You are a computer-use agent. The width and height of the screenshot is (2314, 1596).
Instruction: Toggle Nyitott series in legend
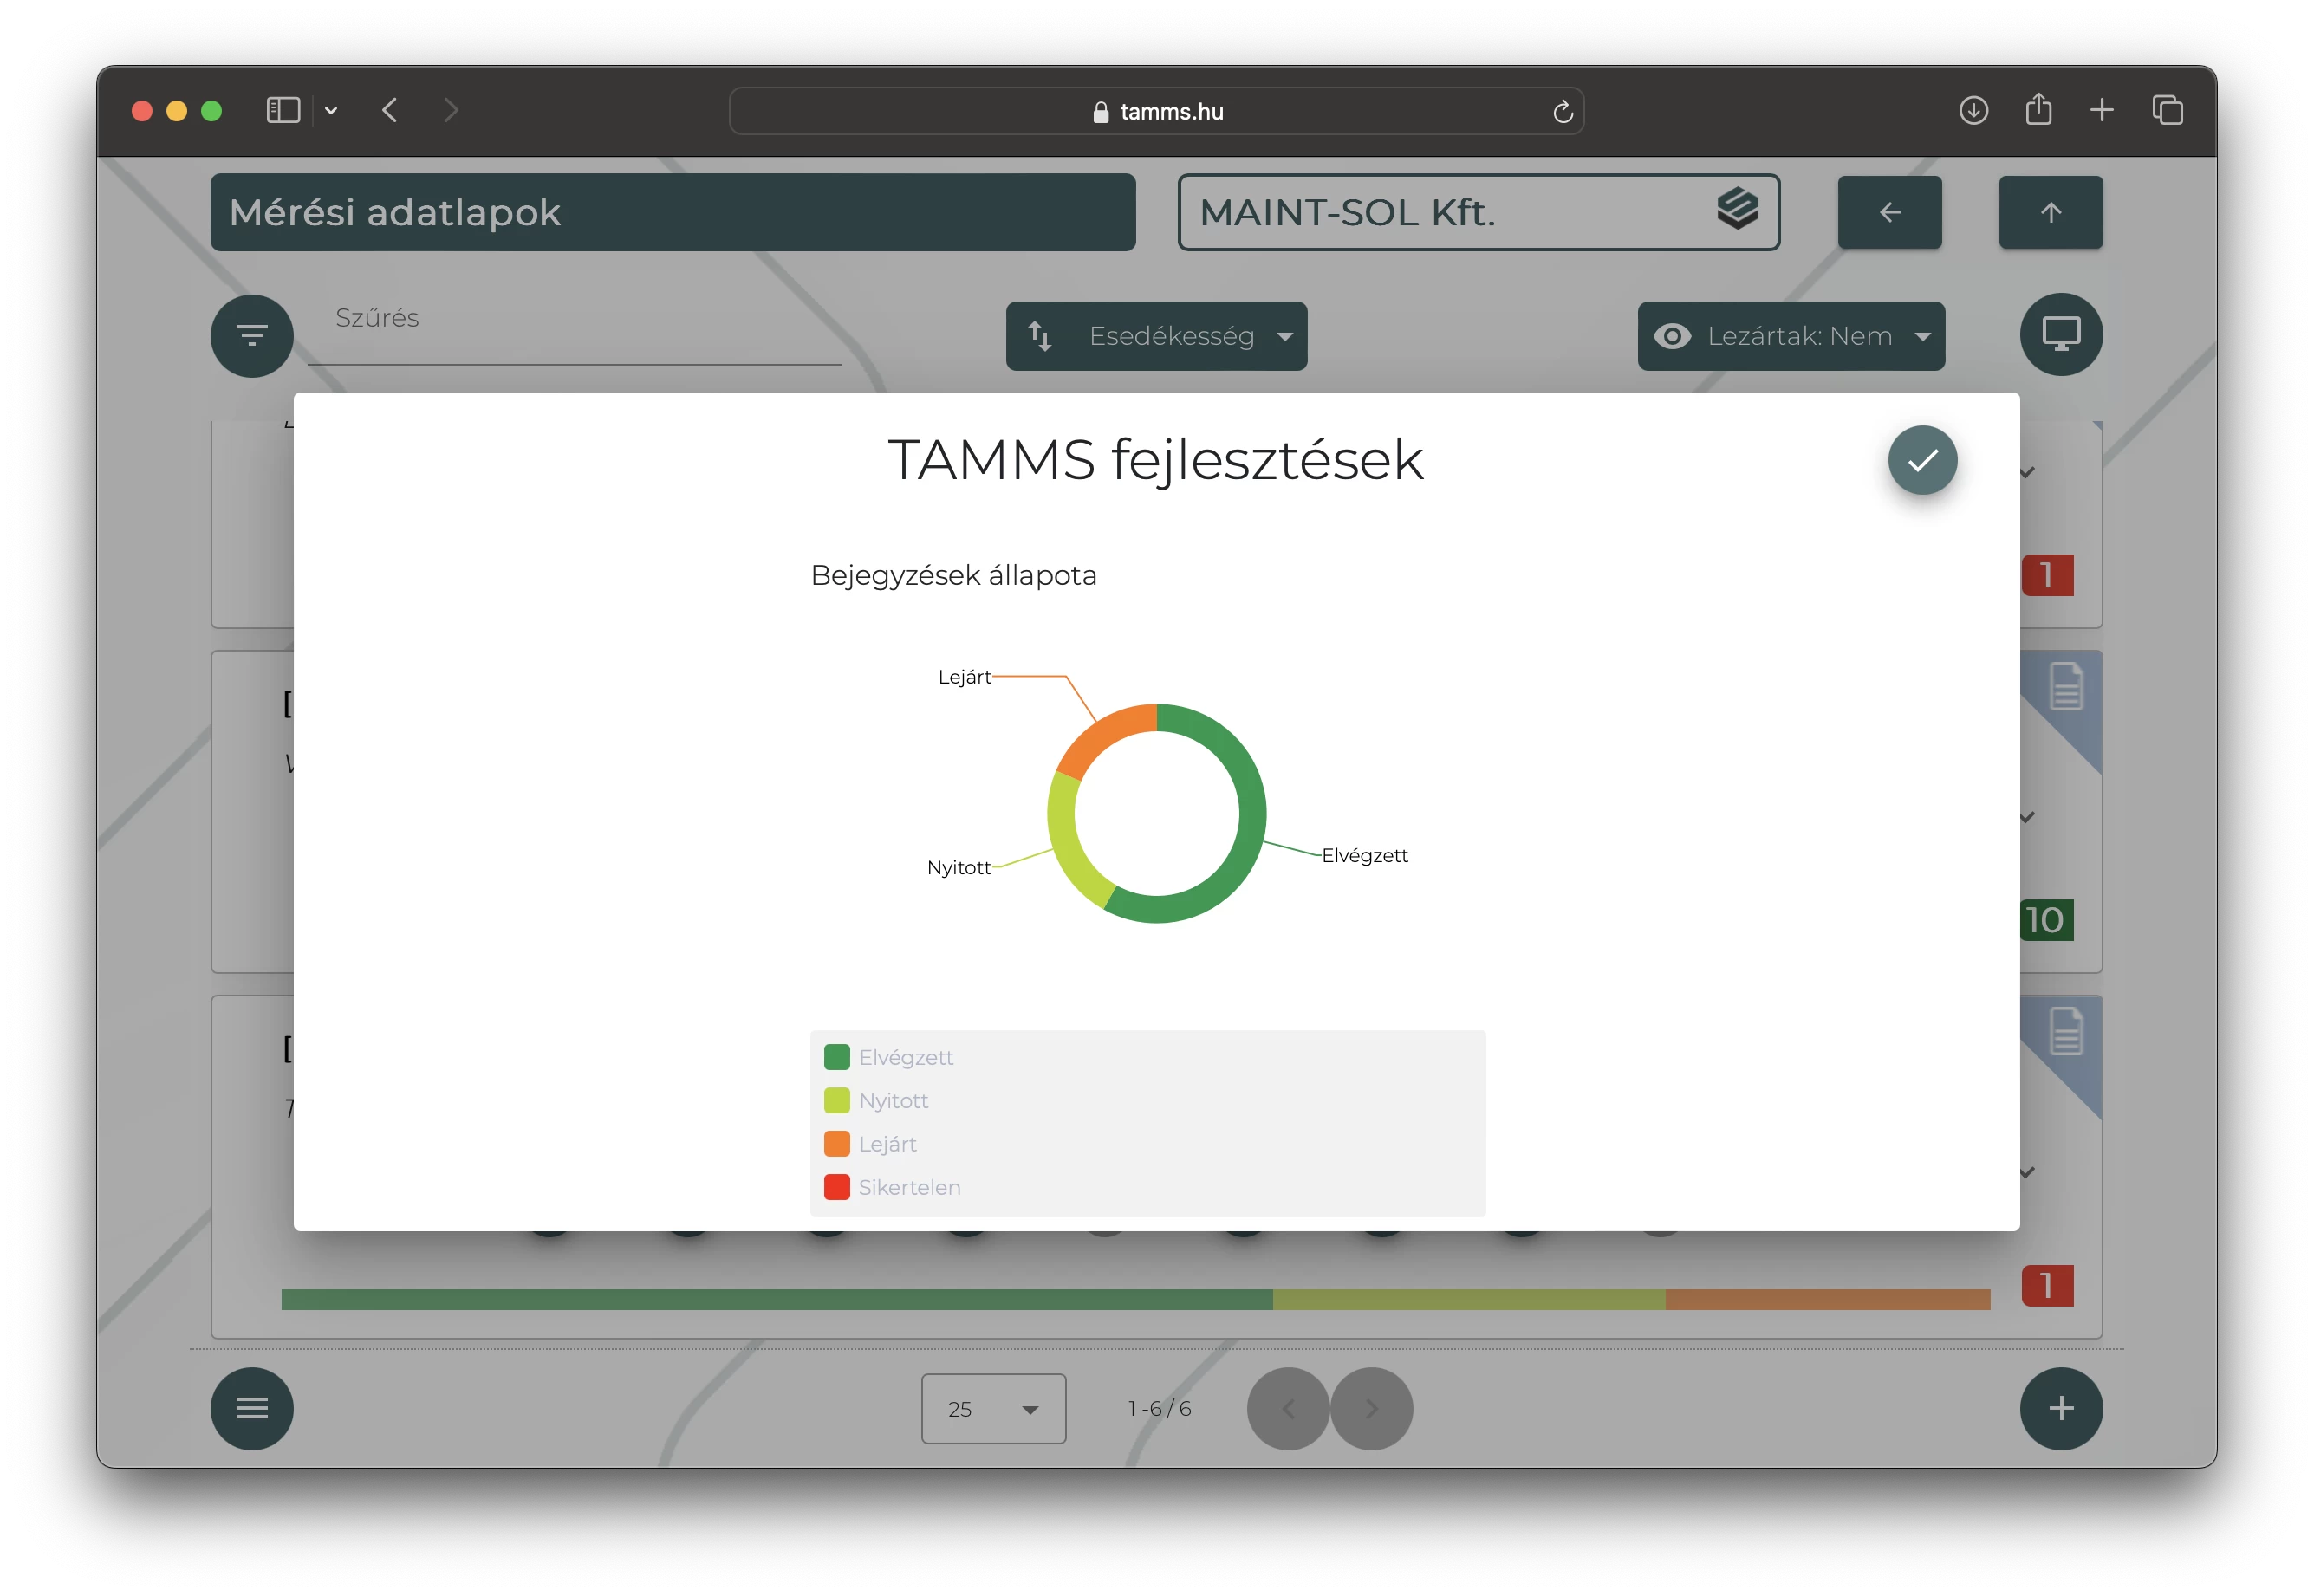(876, 1100)
